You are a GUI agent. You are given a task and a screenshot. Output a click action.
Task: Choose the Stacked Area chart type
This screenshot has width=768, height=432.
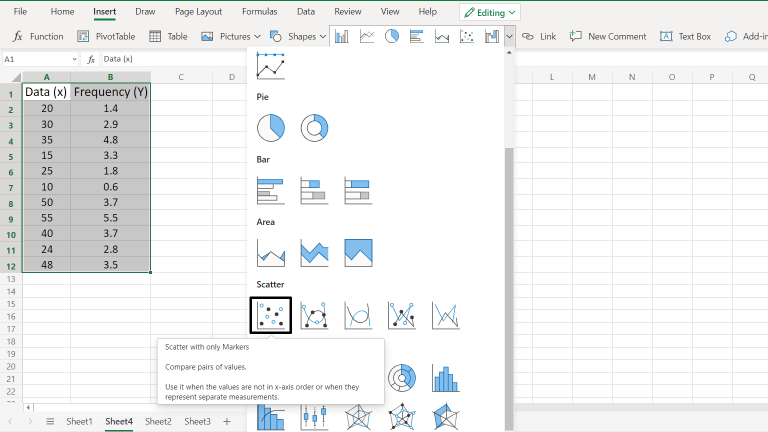tap(314, 253)
